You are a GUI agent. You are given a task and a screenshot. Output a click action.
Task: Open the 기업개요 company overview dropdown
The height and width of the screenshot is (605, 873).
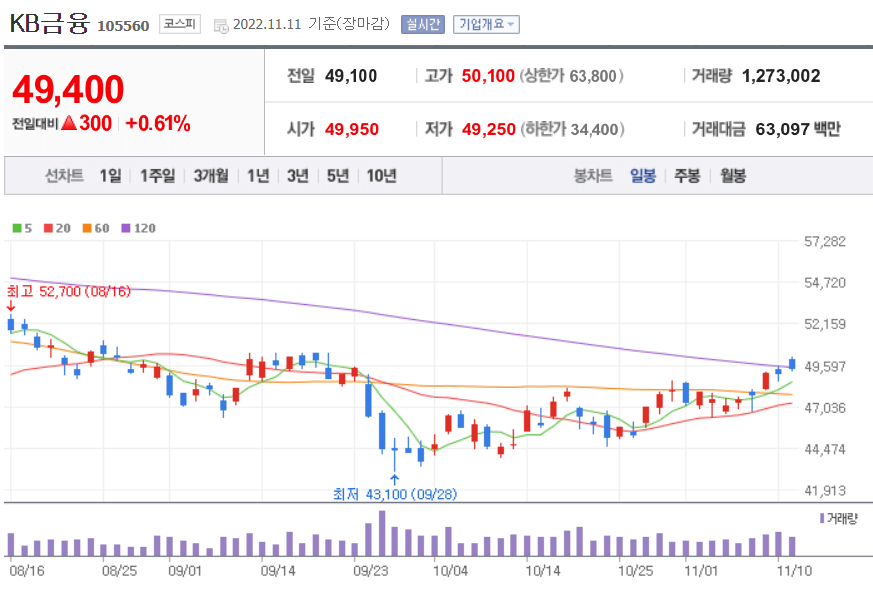[x=485, y=23]
